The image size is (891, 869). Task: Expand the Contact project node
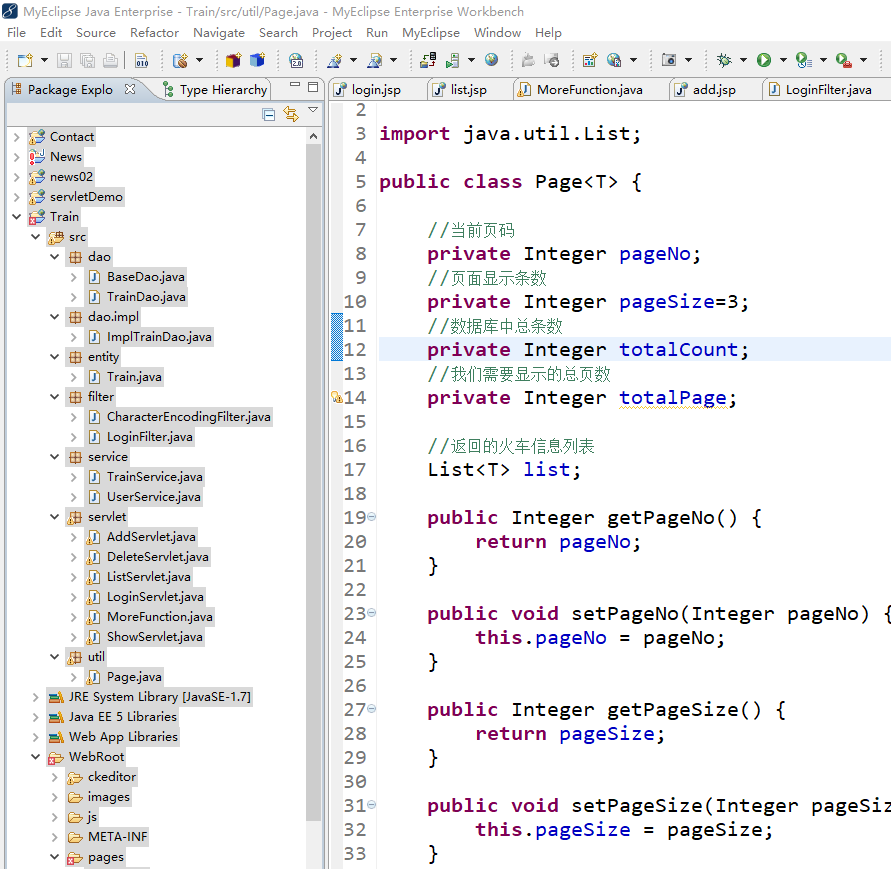tap(16, 136)
